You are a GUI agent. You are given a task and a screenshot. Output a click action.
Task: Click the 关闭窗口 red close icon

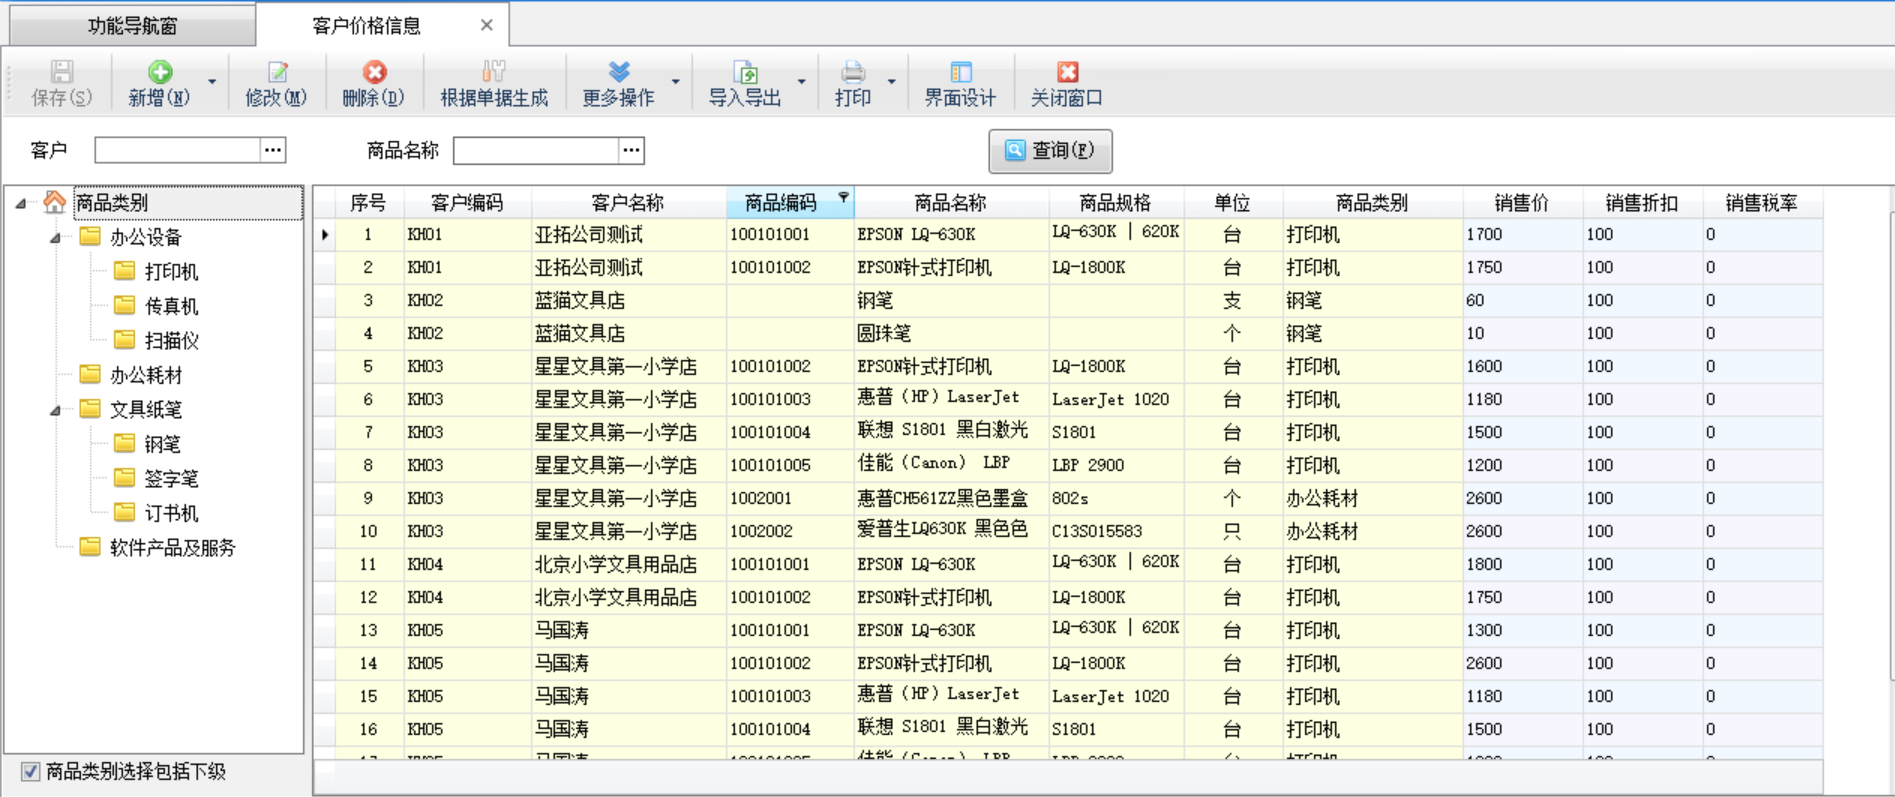(x=1067, y=72)
